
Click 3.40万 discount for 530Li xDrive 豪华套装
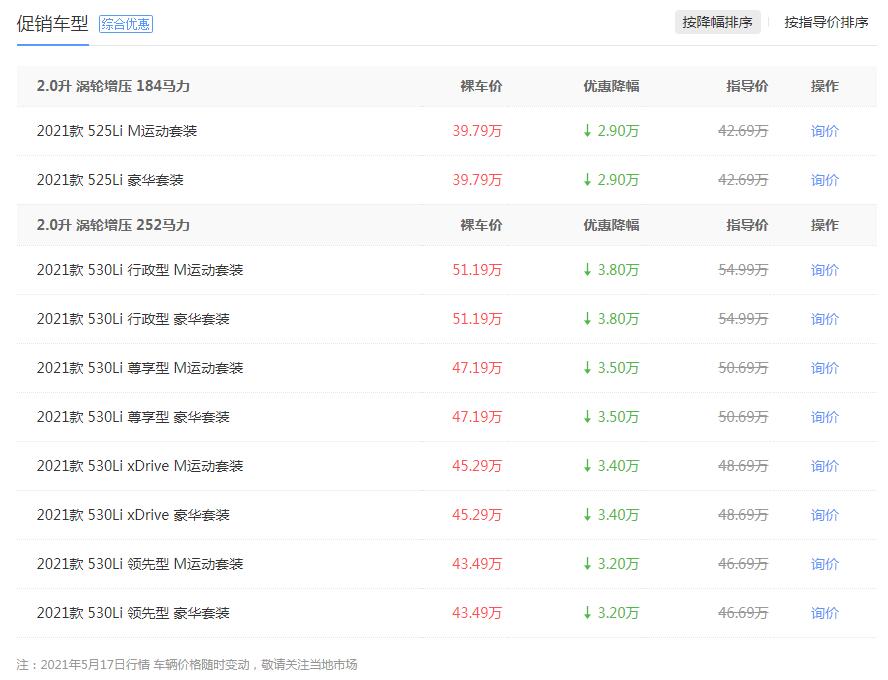(612, 515)
